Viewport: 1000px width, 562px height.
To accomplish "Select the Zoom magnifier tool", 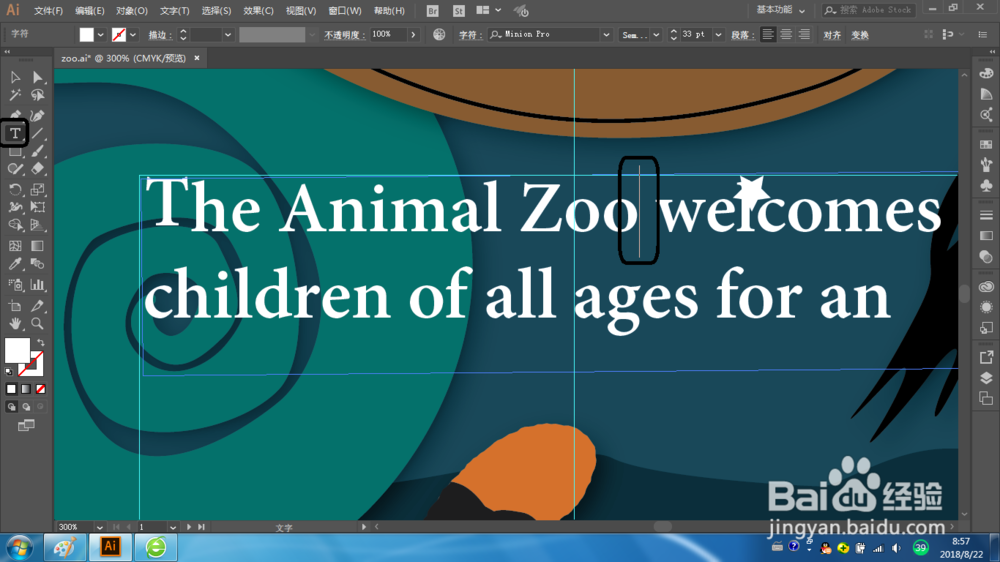I will pos(38,324).
